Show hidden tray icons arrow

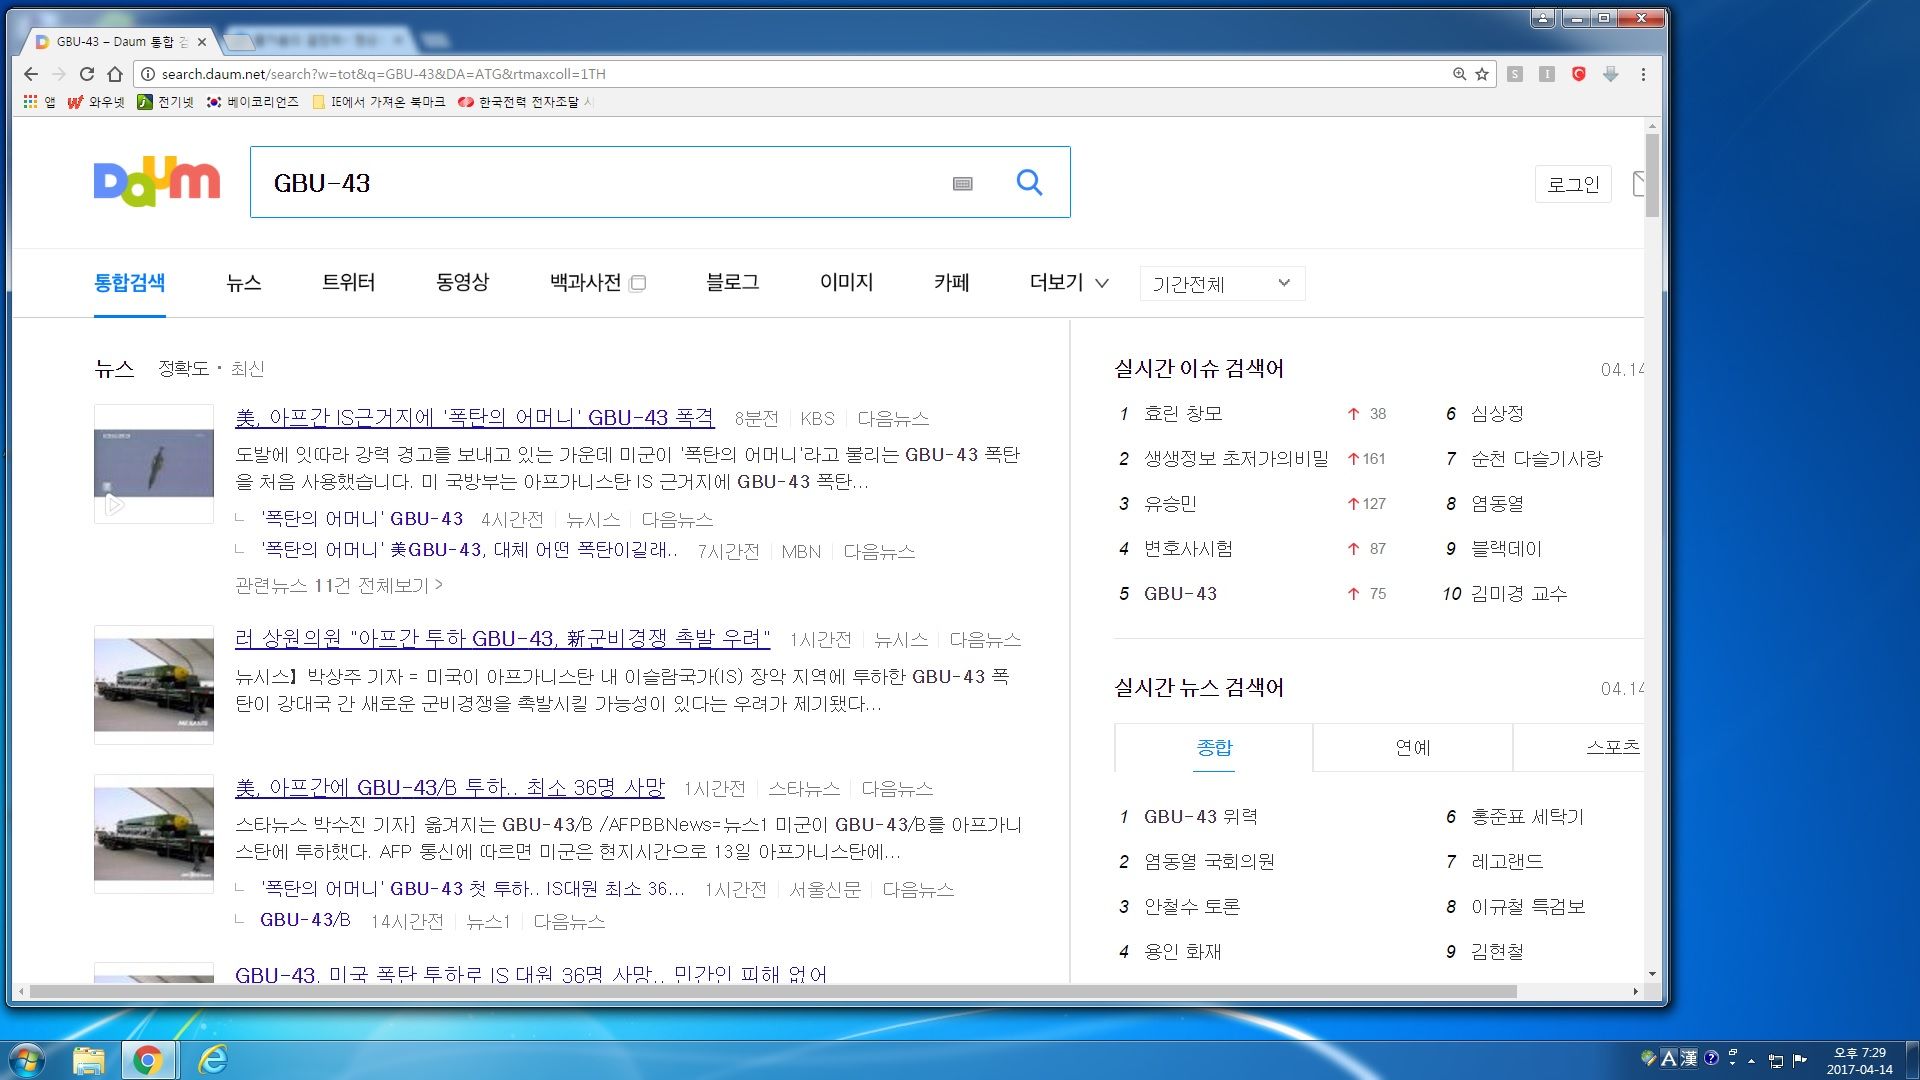pyautogui.click(x=1751, y=1060)
